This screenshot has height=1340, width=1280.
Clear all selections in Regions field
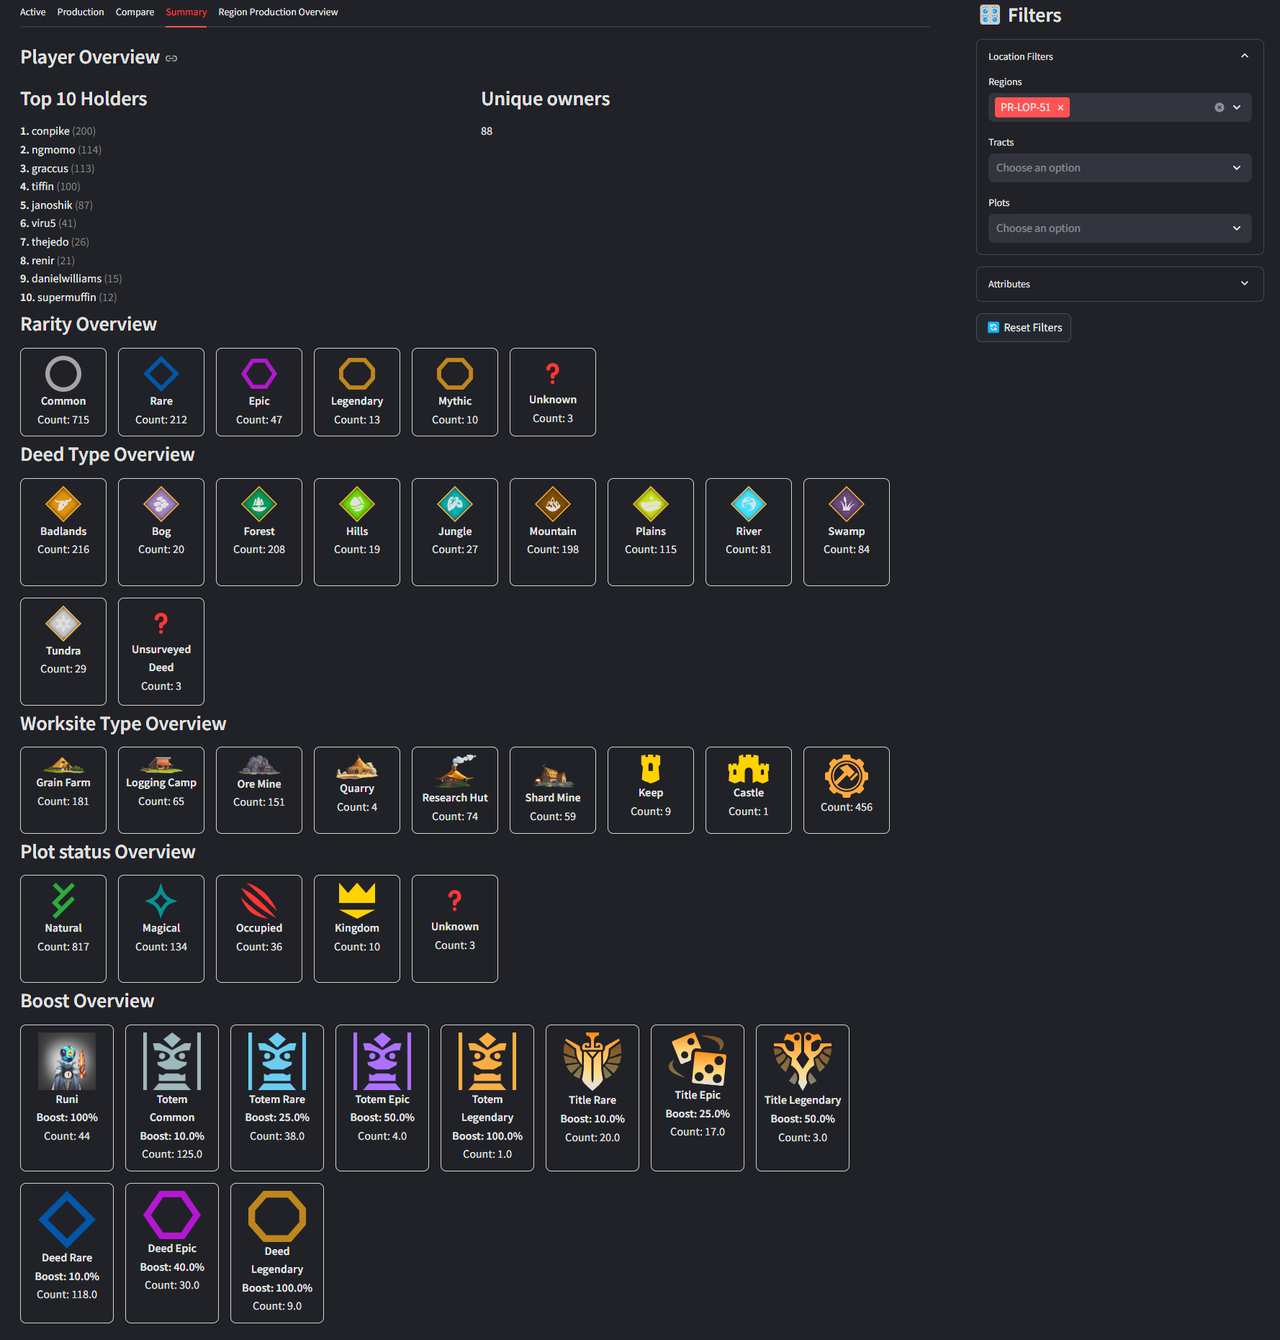[x=1219, y=107]
